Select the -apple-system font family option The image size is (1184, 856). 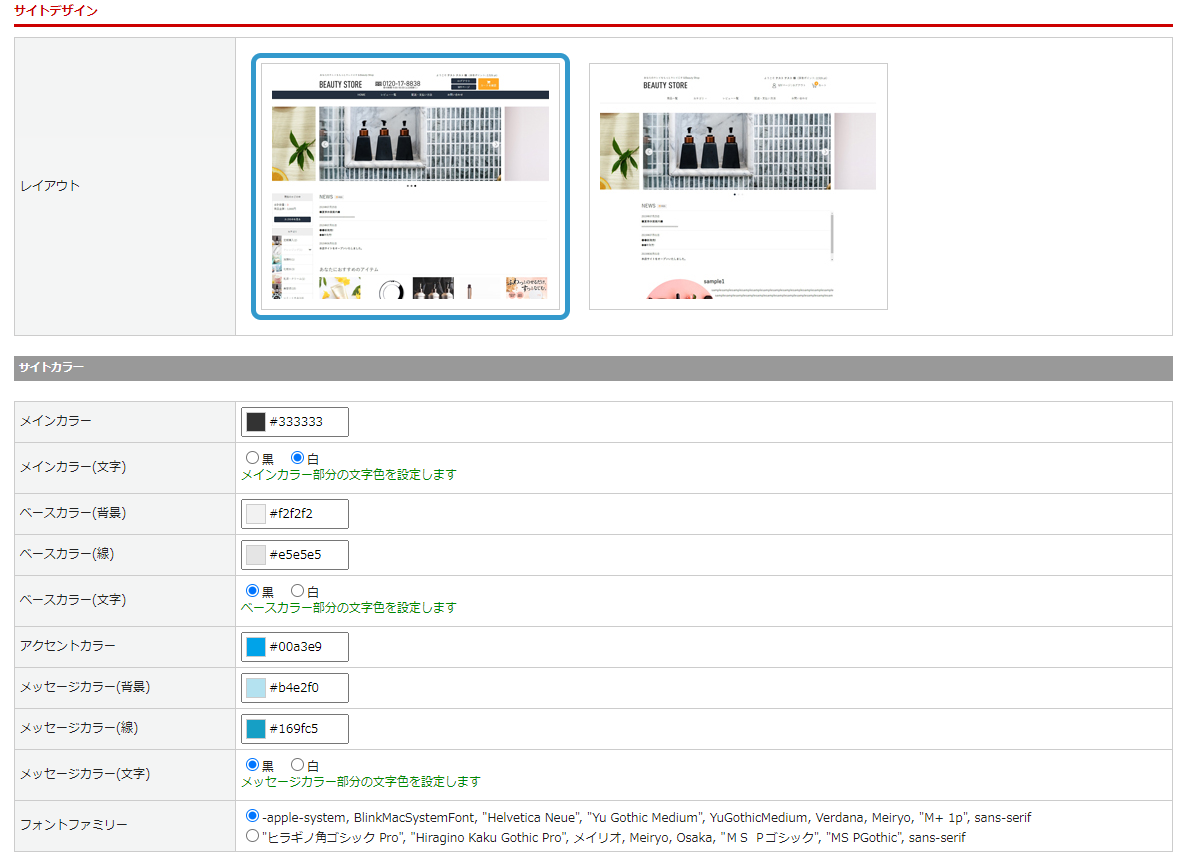pyautogui.click(x=252, y=816)
